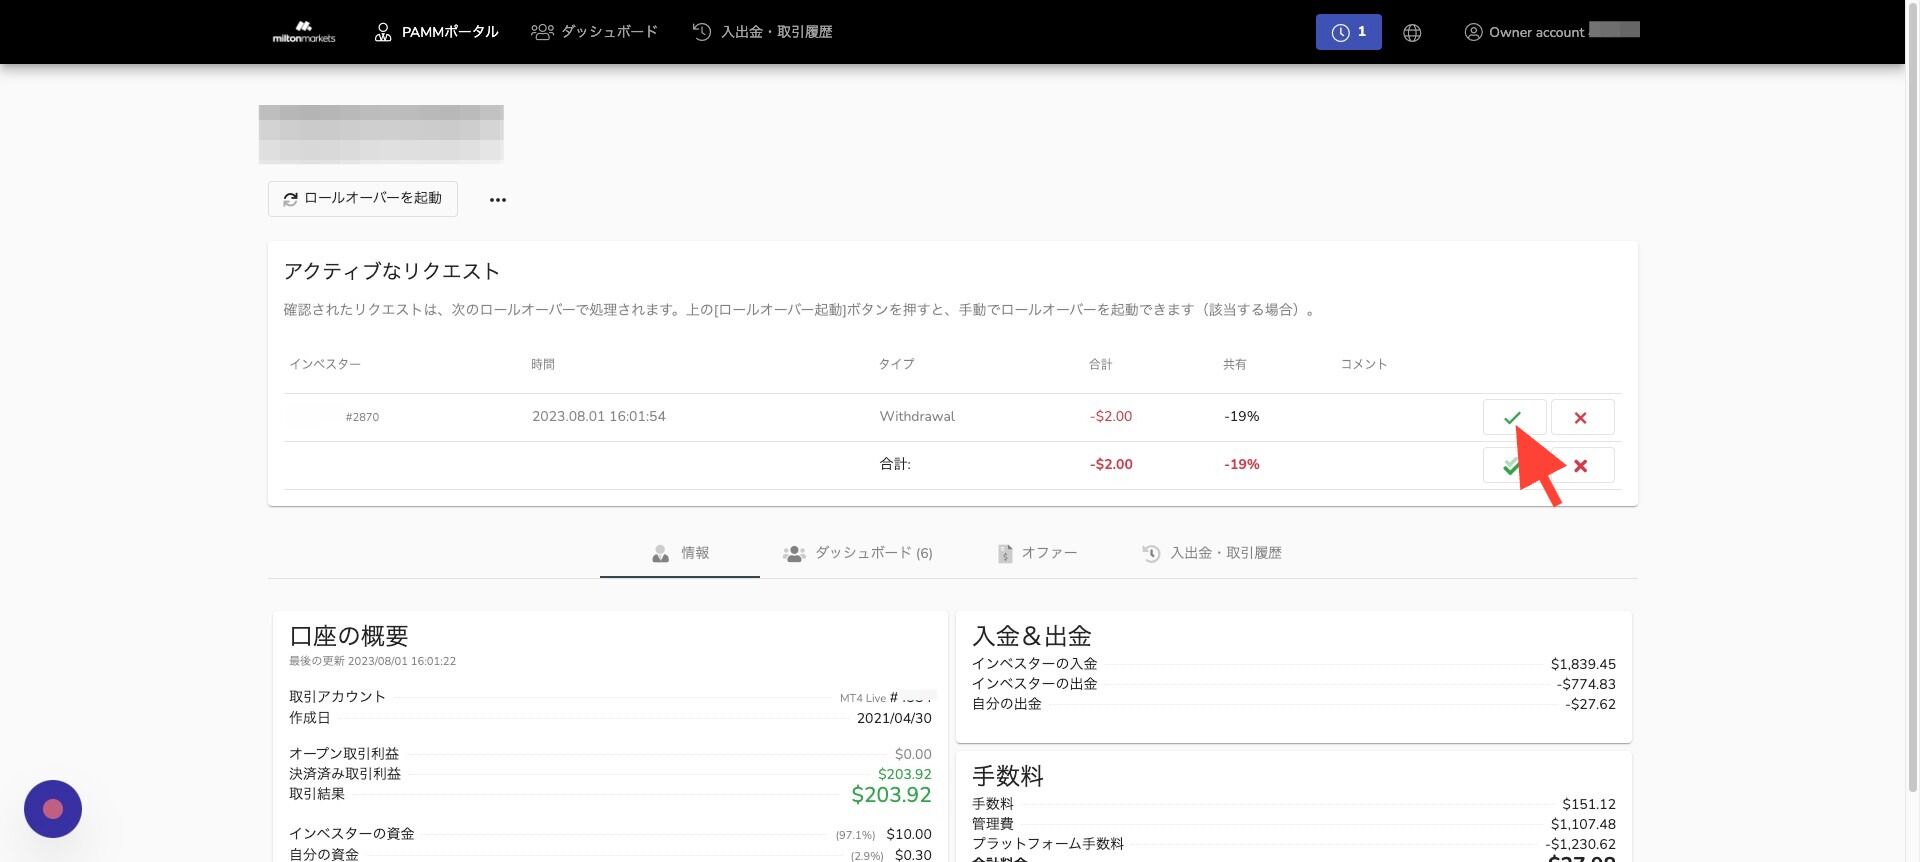1920x862 pixels.
Task: Click the 共有 column header
Action: (x=1235, y=364)
